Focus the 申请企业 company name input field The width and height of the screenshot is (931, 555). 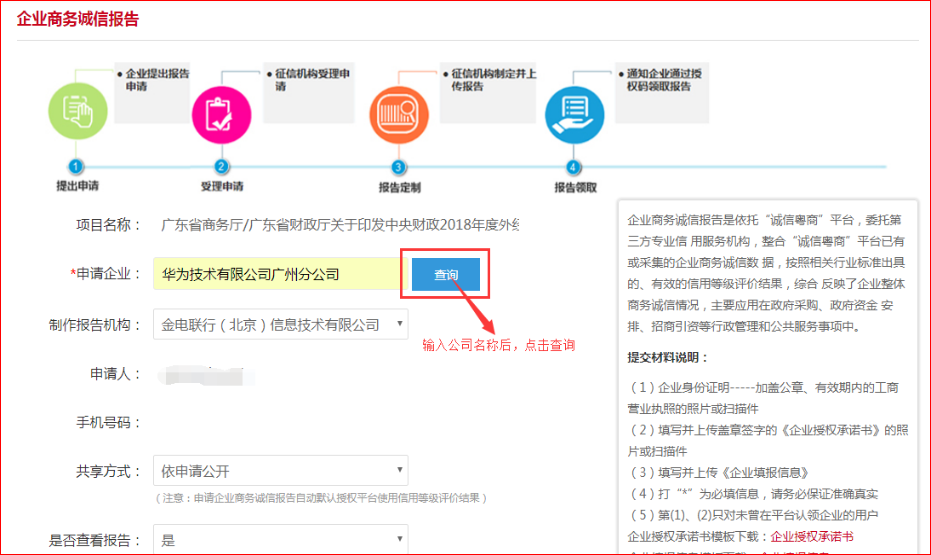(277, 274)
